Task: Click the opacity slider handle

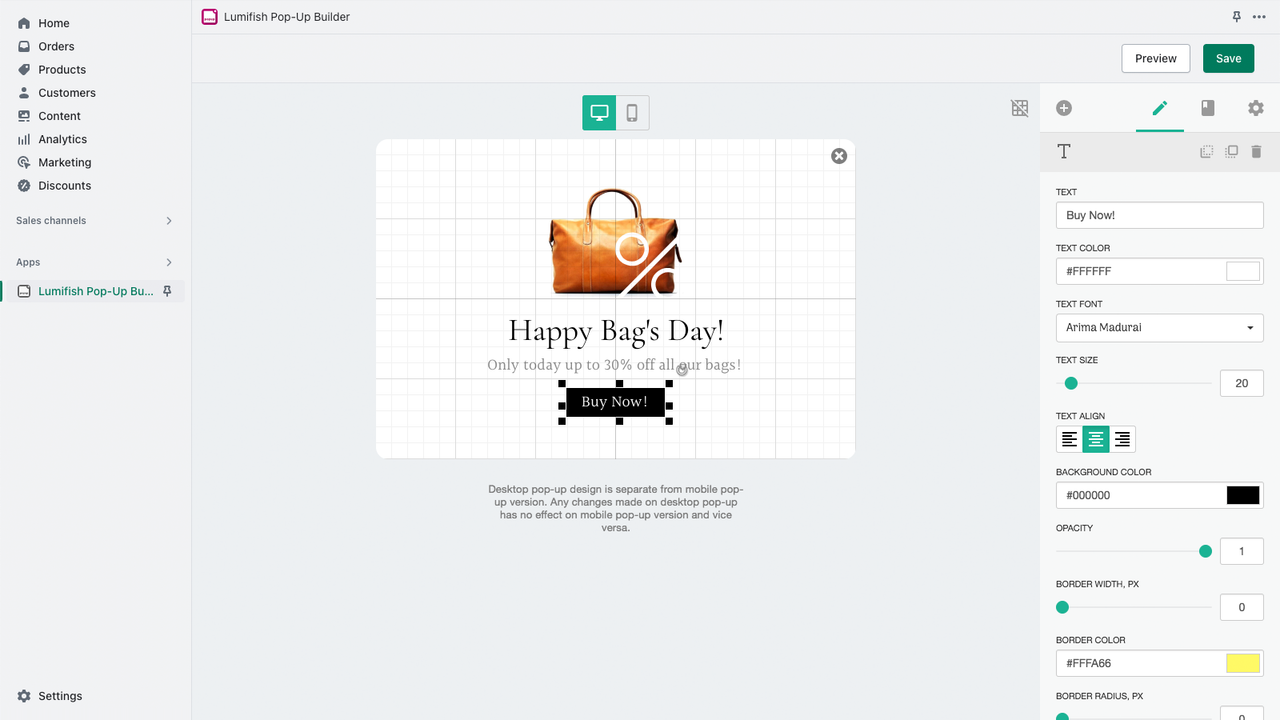Action: 1205,551
